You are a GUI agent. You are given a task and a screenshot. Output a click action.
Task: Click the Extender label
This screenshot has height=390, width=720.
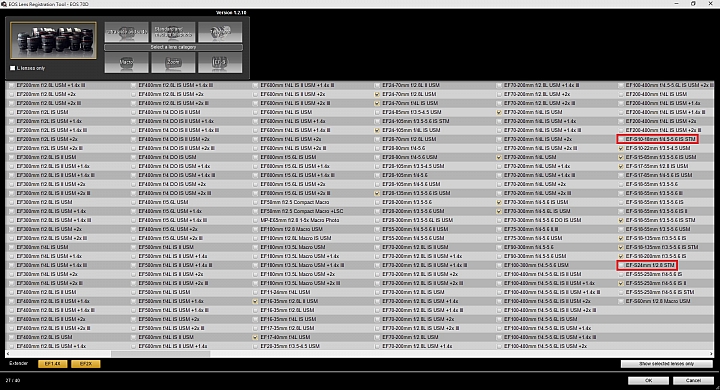[x=18, y=363]
